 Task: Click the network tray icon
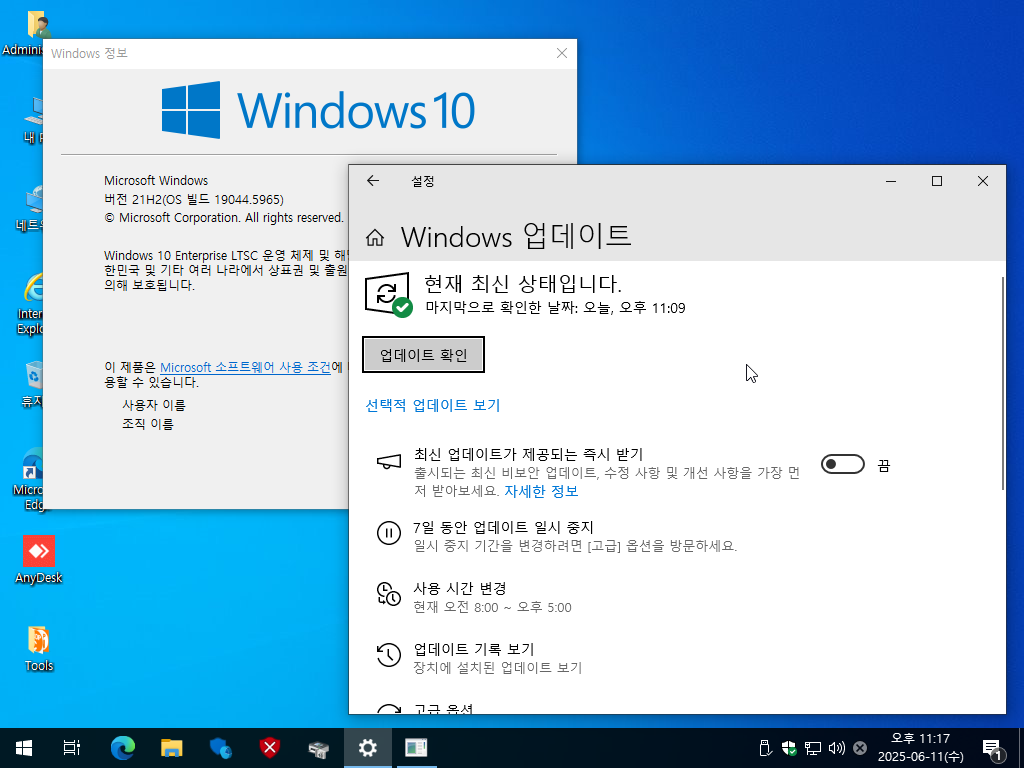coord(812,748)
